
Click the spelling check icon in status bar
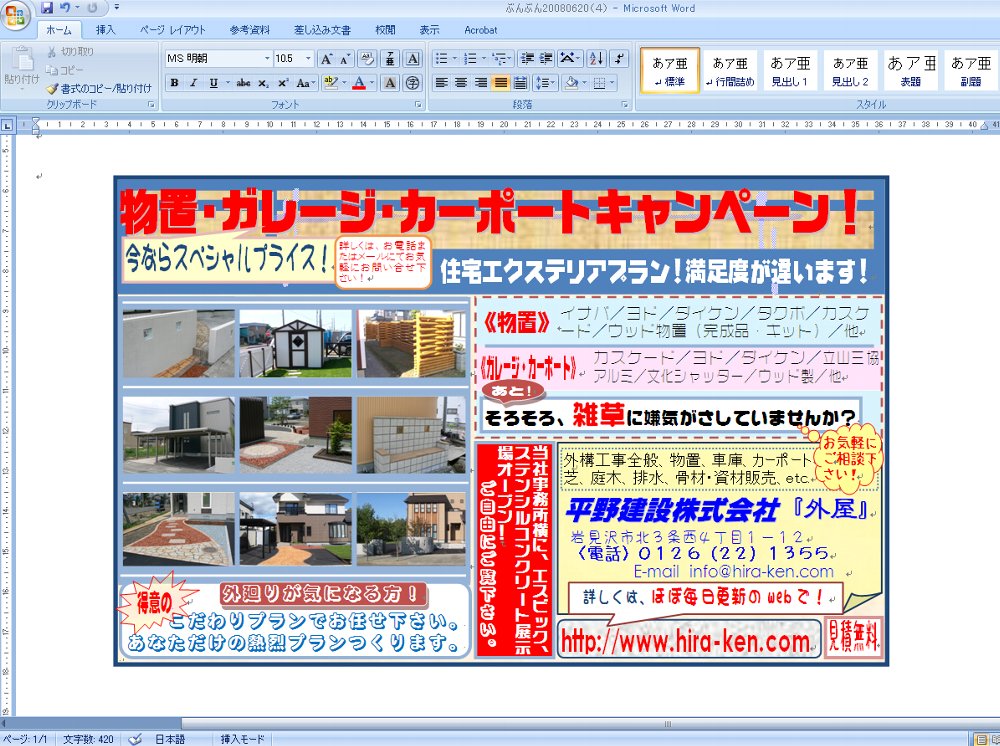point(135,739)
